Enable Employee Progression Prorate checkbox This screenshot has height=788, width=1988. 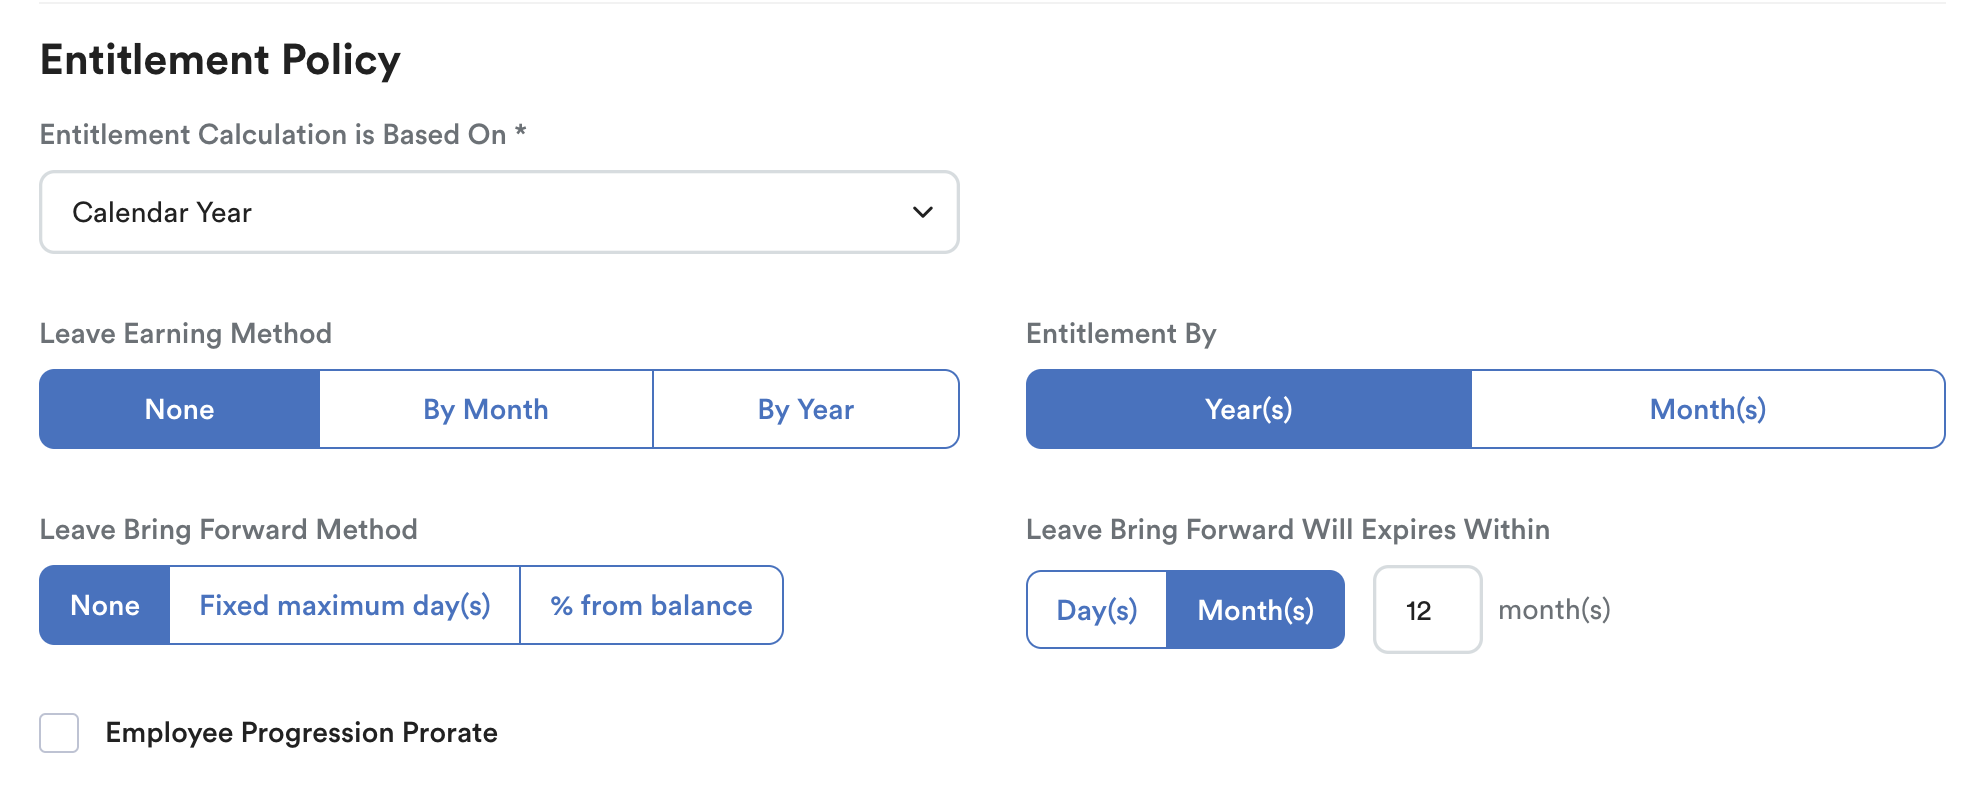(59, 733)
